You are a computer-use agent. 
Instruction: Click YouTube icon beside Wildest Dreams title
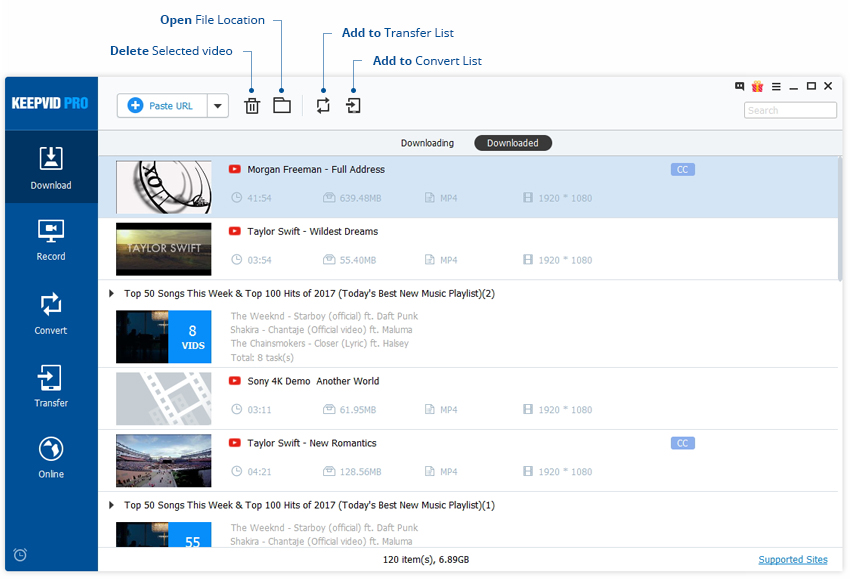(x=235, y=231)
